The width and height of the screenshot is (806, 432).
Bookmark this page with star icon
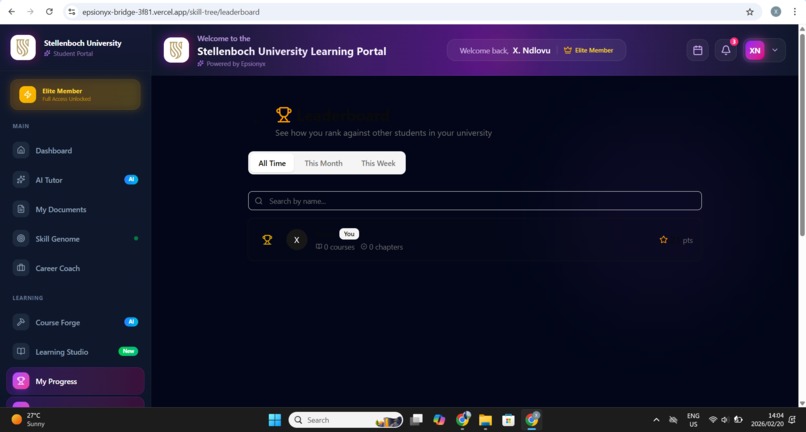749,12
